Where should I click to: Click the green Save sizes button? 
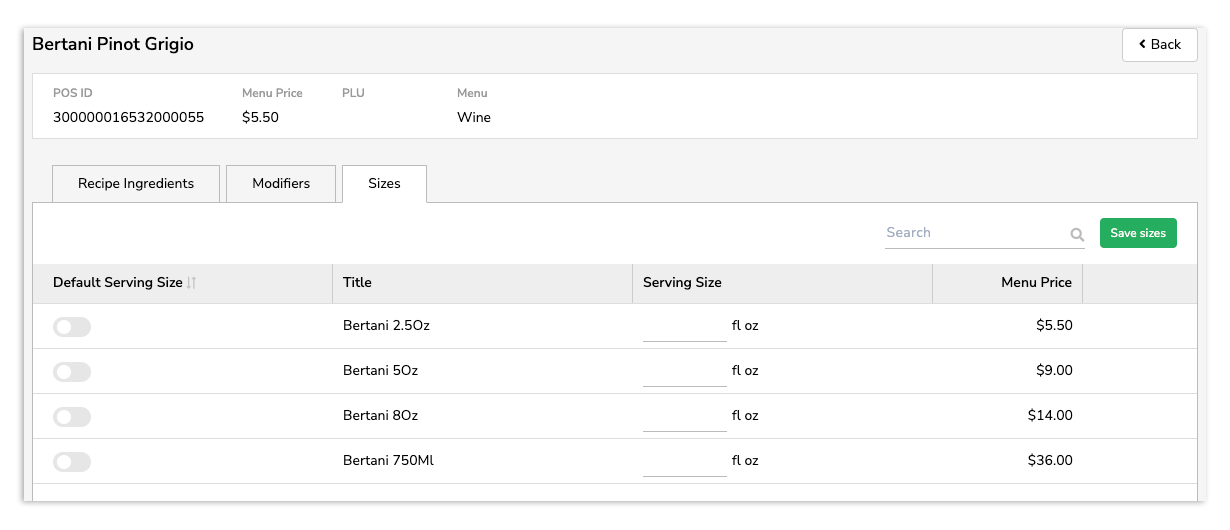[x=1138, y=233]
